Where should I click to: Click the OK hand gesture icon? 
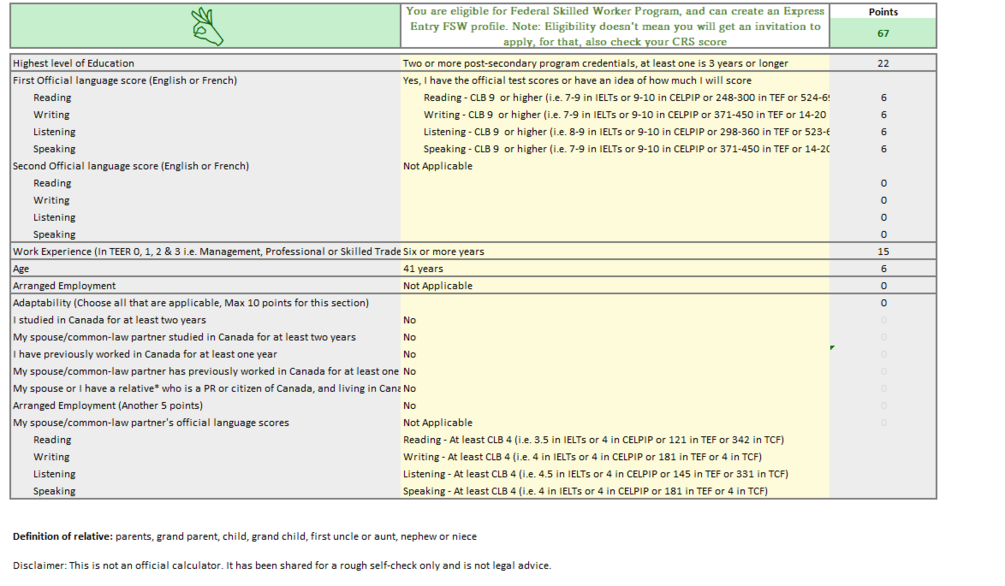pos(207,26)
